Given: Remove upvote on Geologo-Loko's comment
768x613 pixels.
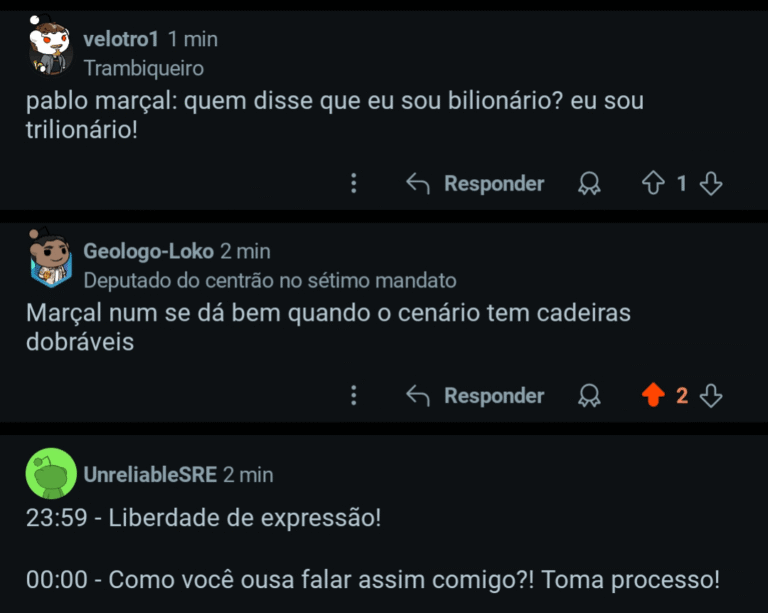Looking at the screenshot, I should [653, 396].
